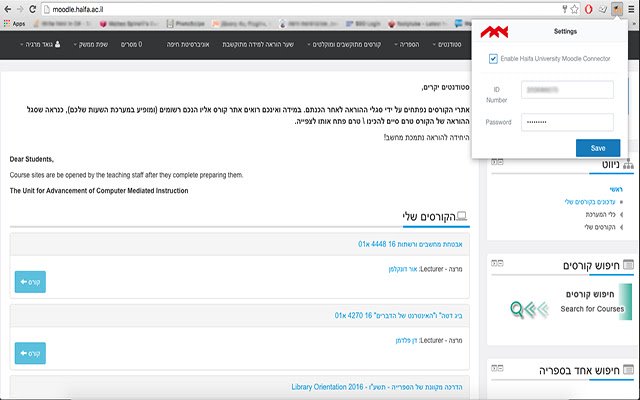Dock the חיפוש קורסים block
Image resolution: width=640 pixels, height=400 pixels.
494,263
